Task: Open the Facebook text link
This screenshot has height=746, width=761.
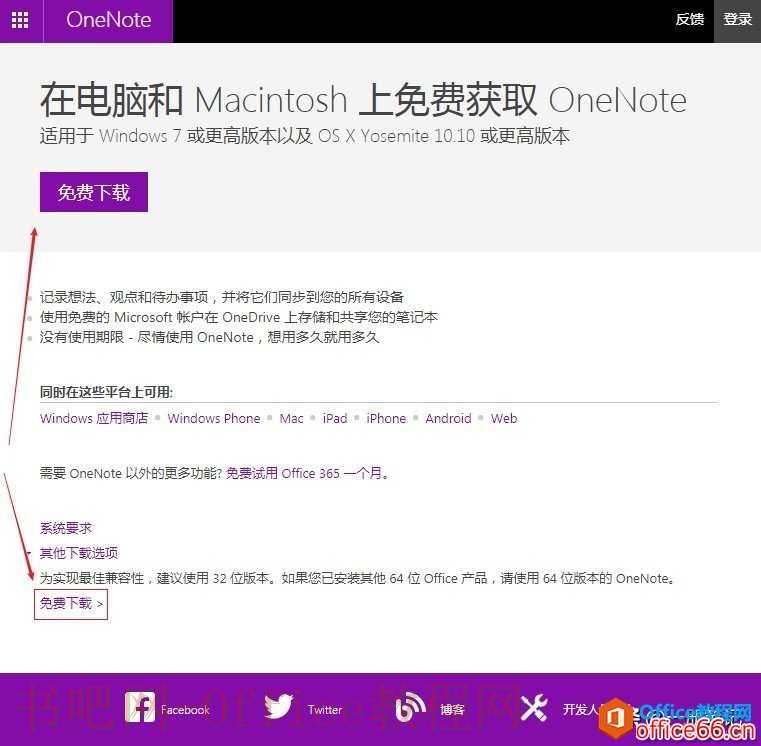Action: point(185,710)
